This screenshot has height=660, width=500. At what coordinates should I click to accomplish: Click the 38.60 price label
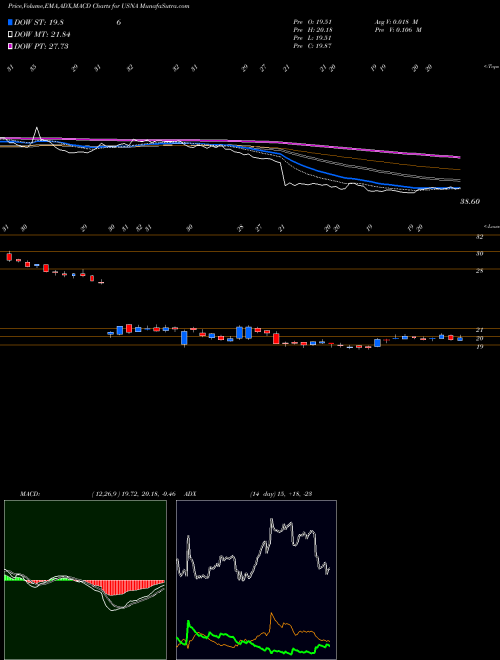coord(470,202)
